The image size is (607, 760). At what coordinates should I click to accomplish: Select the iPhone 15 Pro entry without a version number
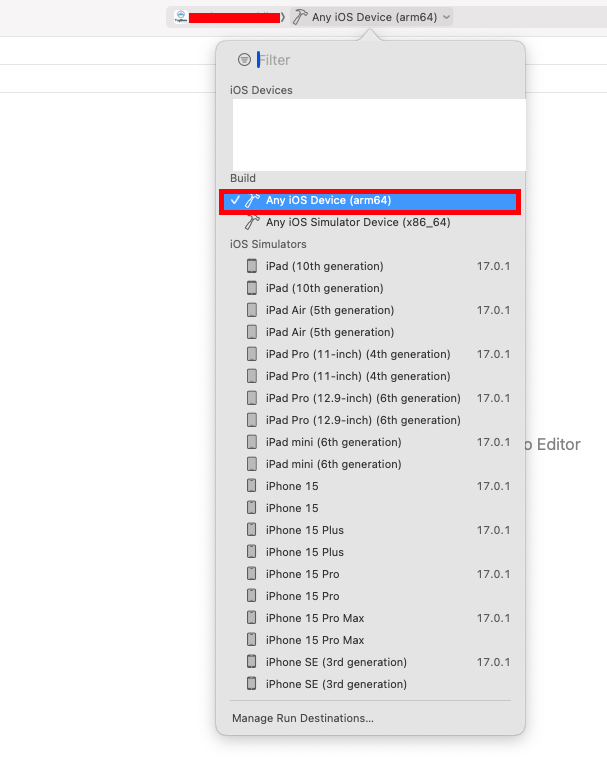pyautogui.click(x=370, y=596)
